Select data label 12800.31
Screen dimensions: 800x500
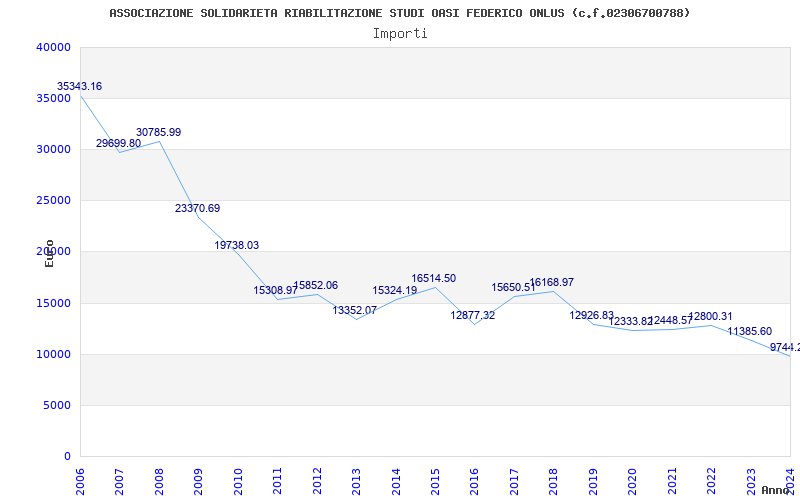pyautogui.click(x=710, y=316)
